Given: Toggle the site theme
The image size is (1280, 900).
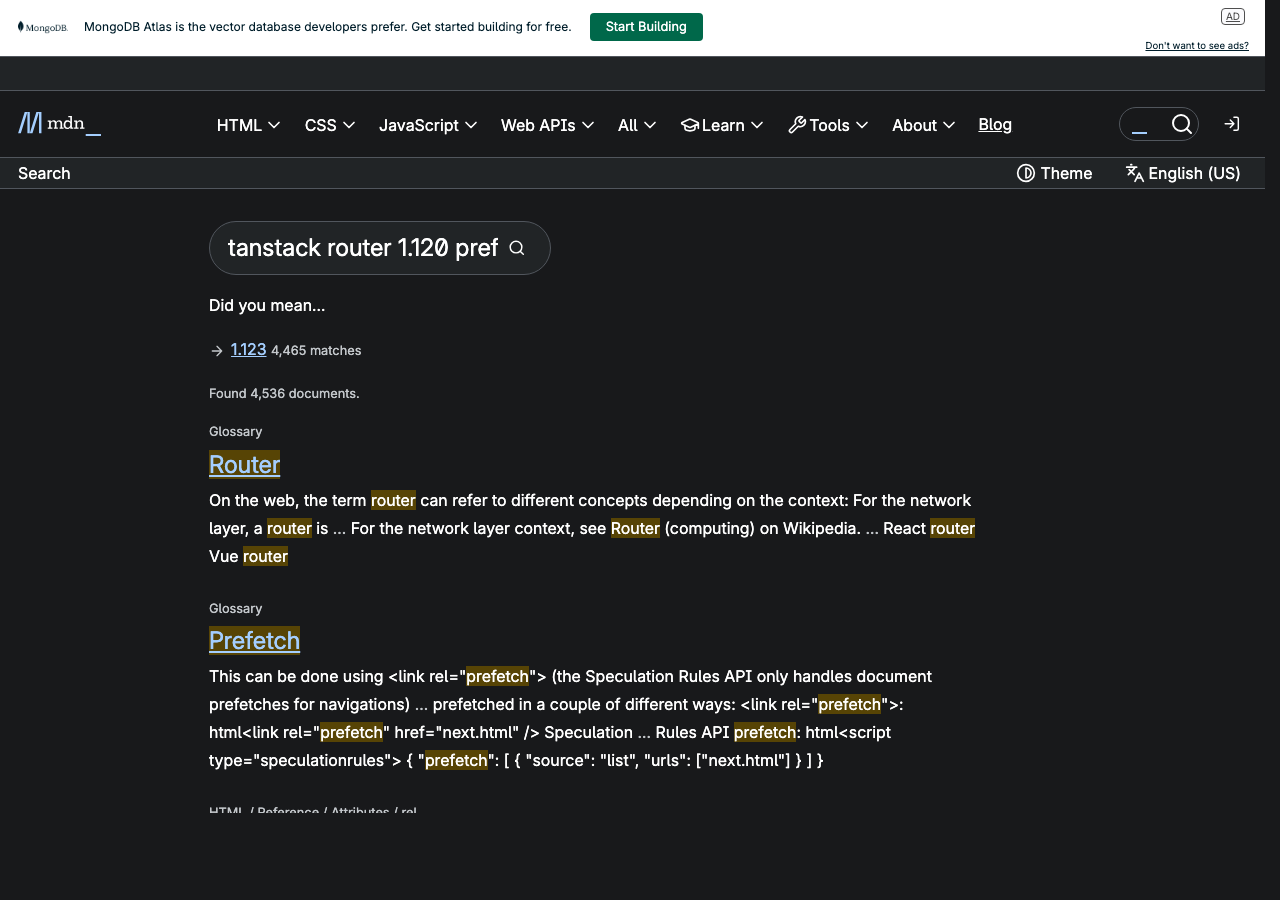Looking at the screenshot, I should coord(1054,173).
